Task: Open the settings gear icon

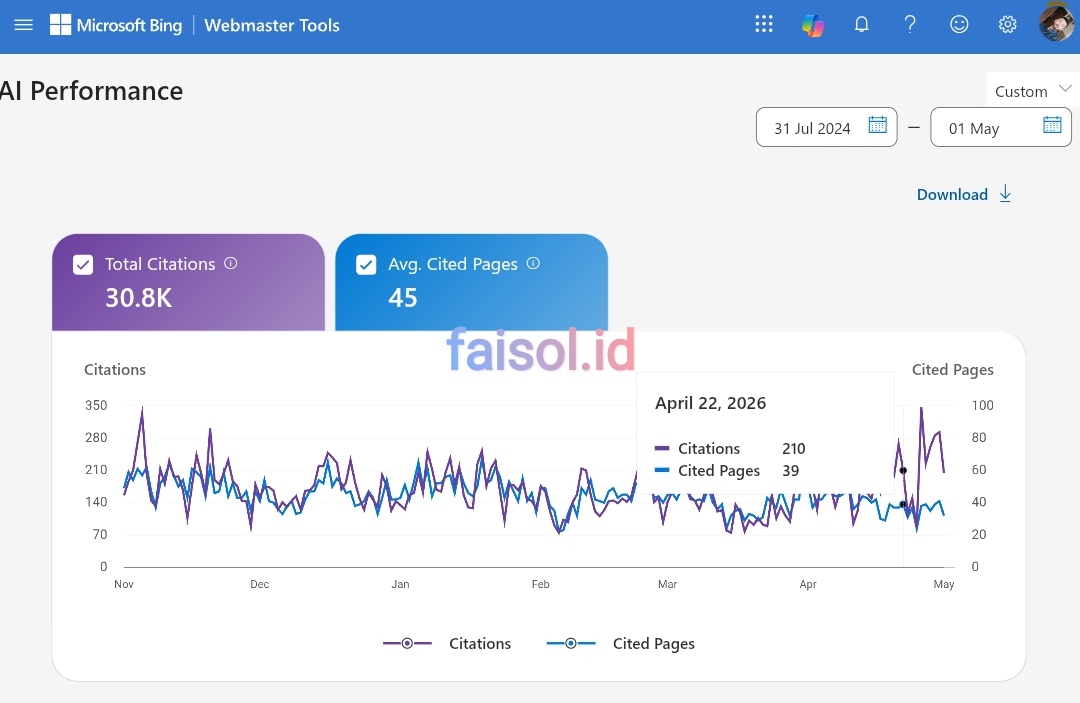Action: 1007,25
